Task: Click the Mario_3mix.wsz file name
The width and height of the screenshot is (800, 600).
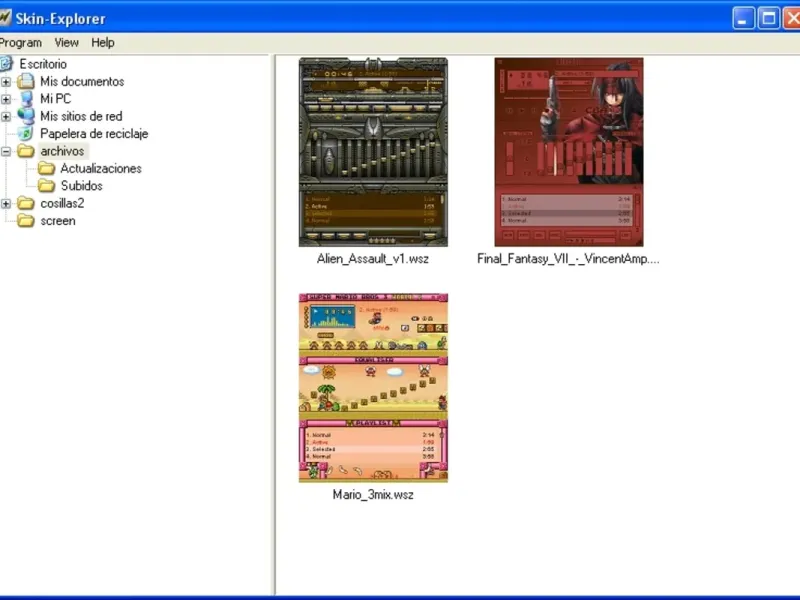Action: coord(373,494)
